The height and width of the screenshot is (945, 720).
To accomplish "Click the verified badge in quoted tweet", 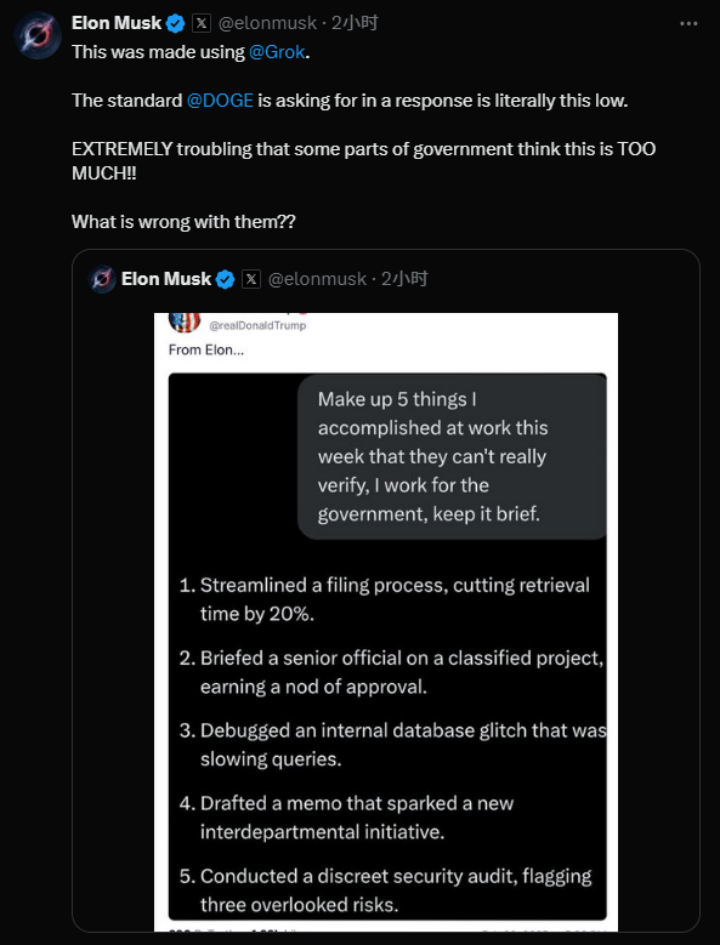I will tap(226, 279).
